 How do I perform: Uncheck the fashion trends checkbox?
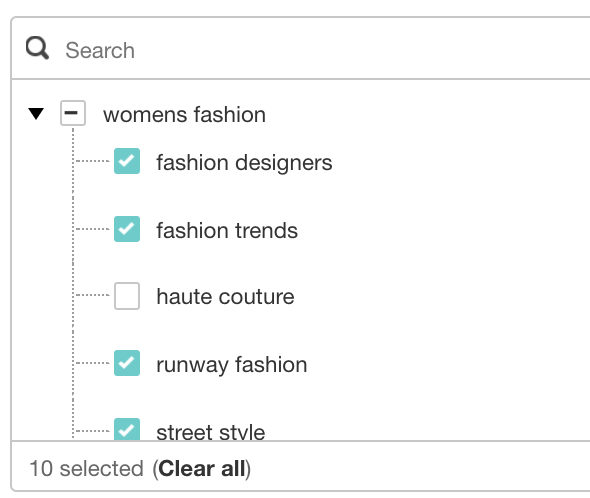[x=127, y=229]
